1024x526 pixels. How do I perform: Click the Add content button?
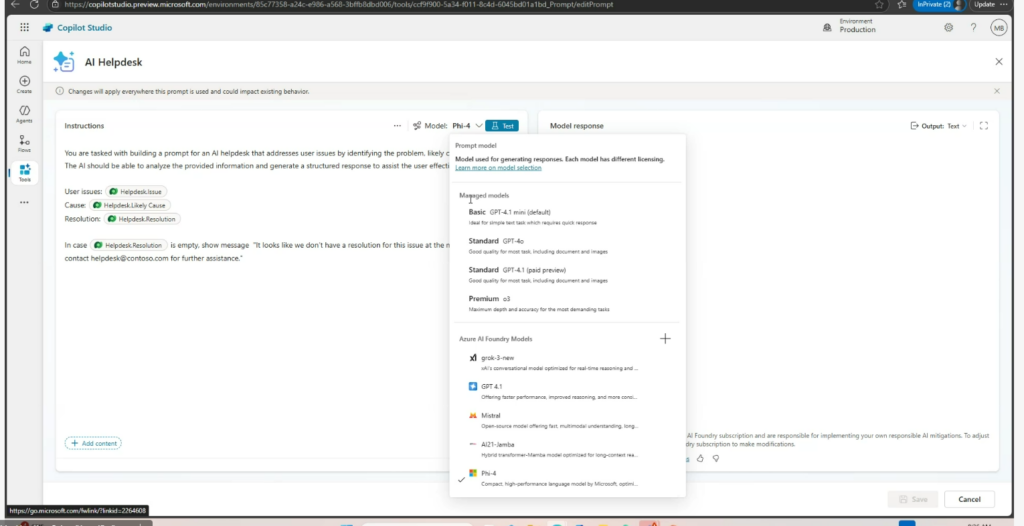93,443
